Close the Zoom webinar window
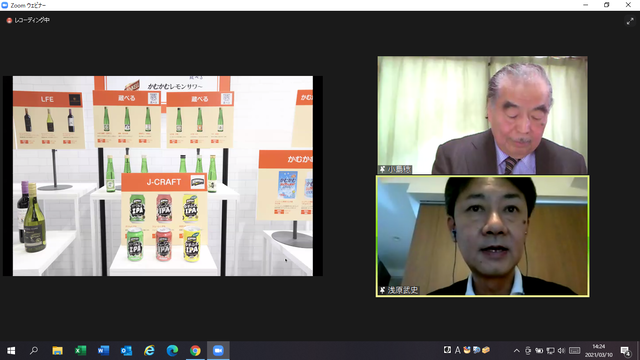This screenshot has width=640, height=360. (628, 5)
